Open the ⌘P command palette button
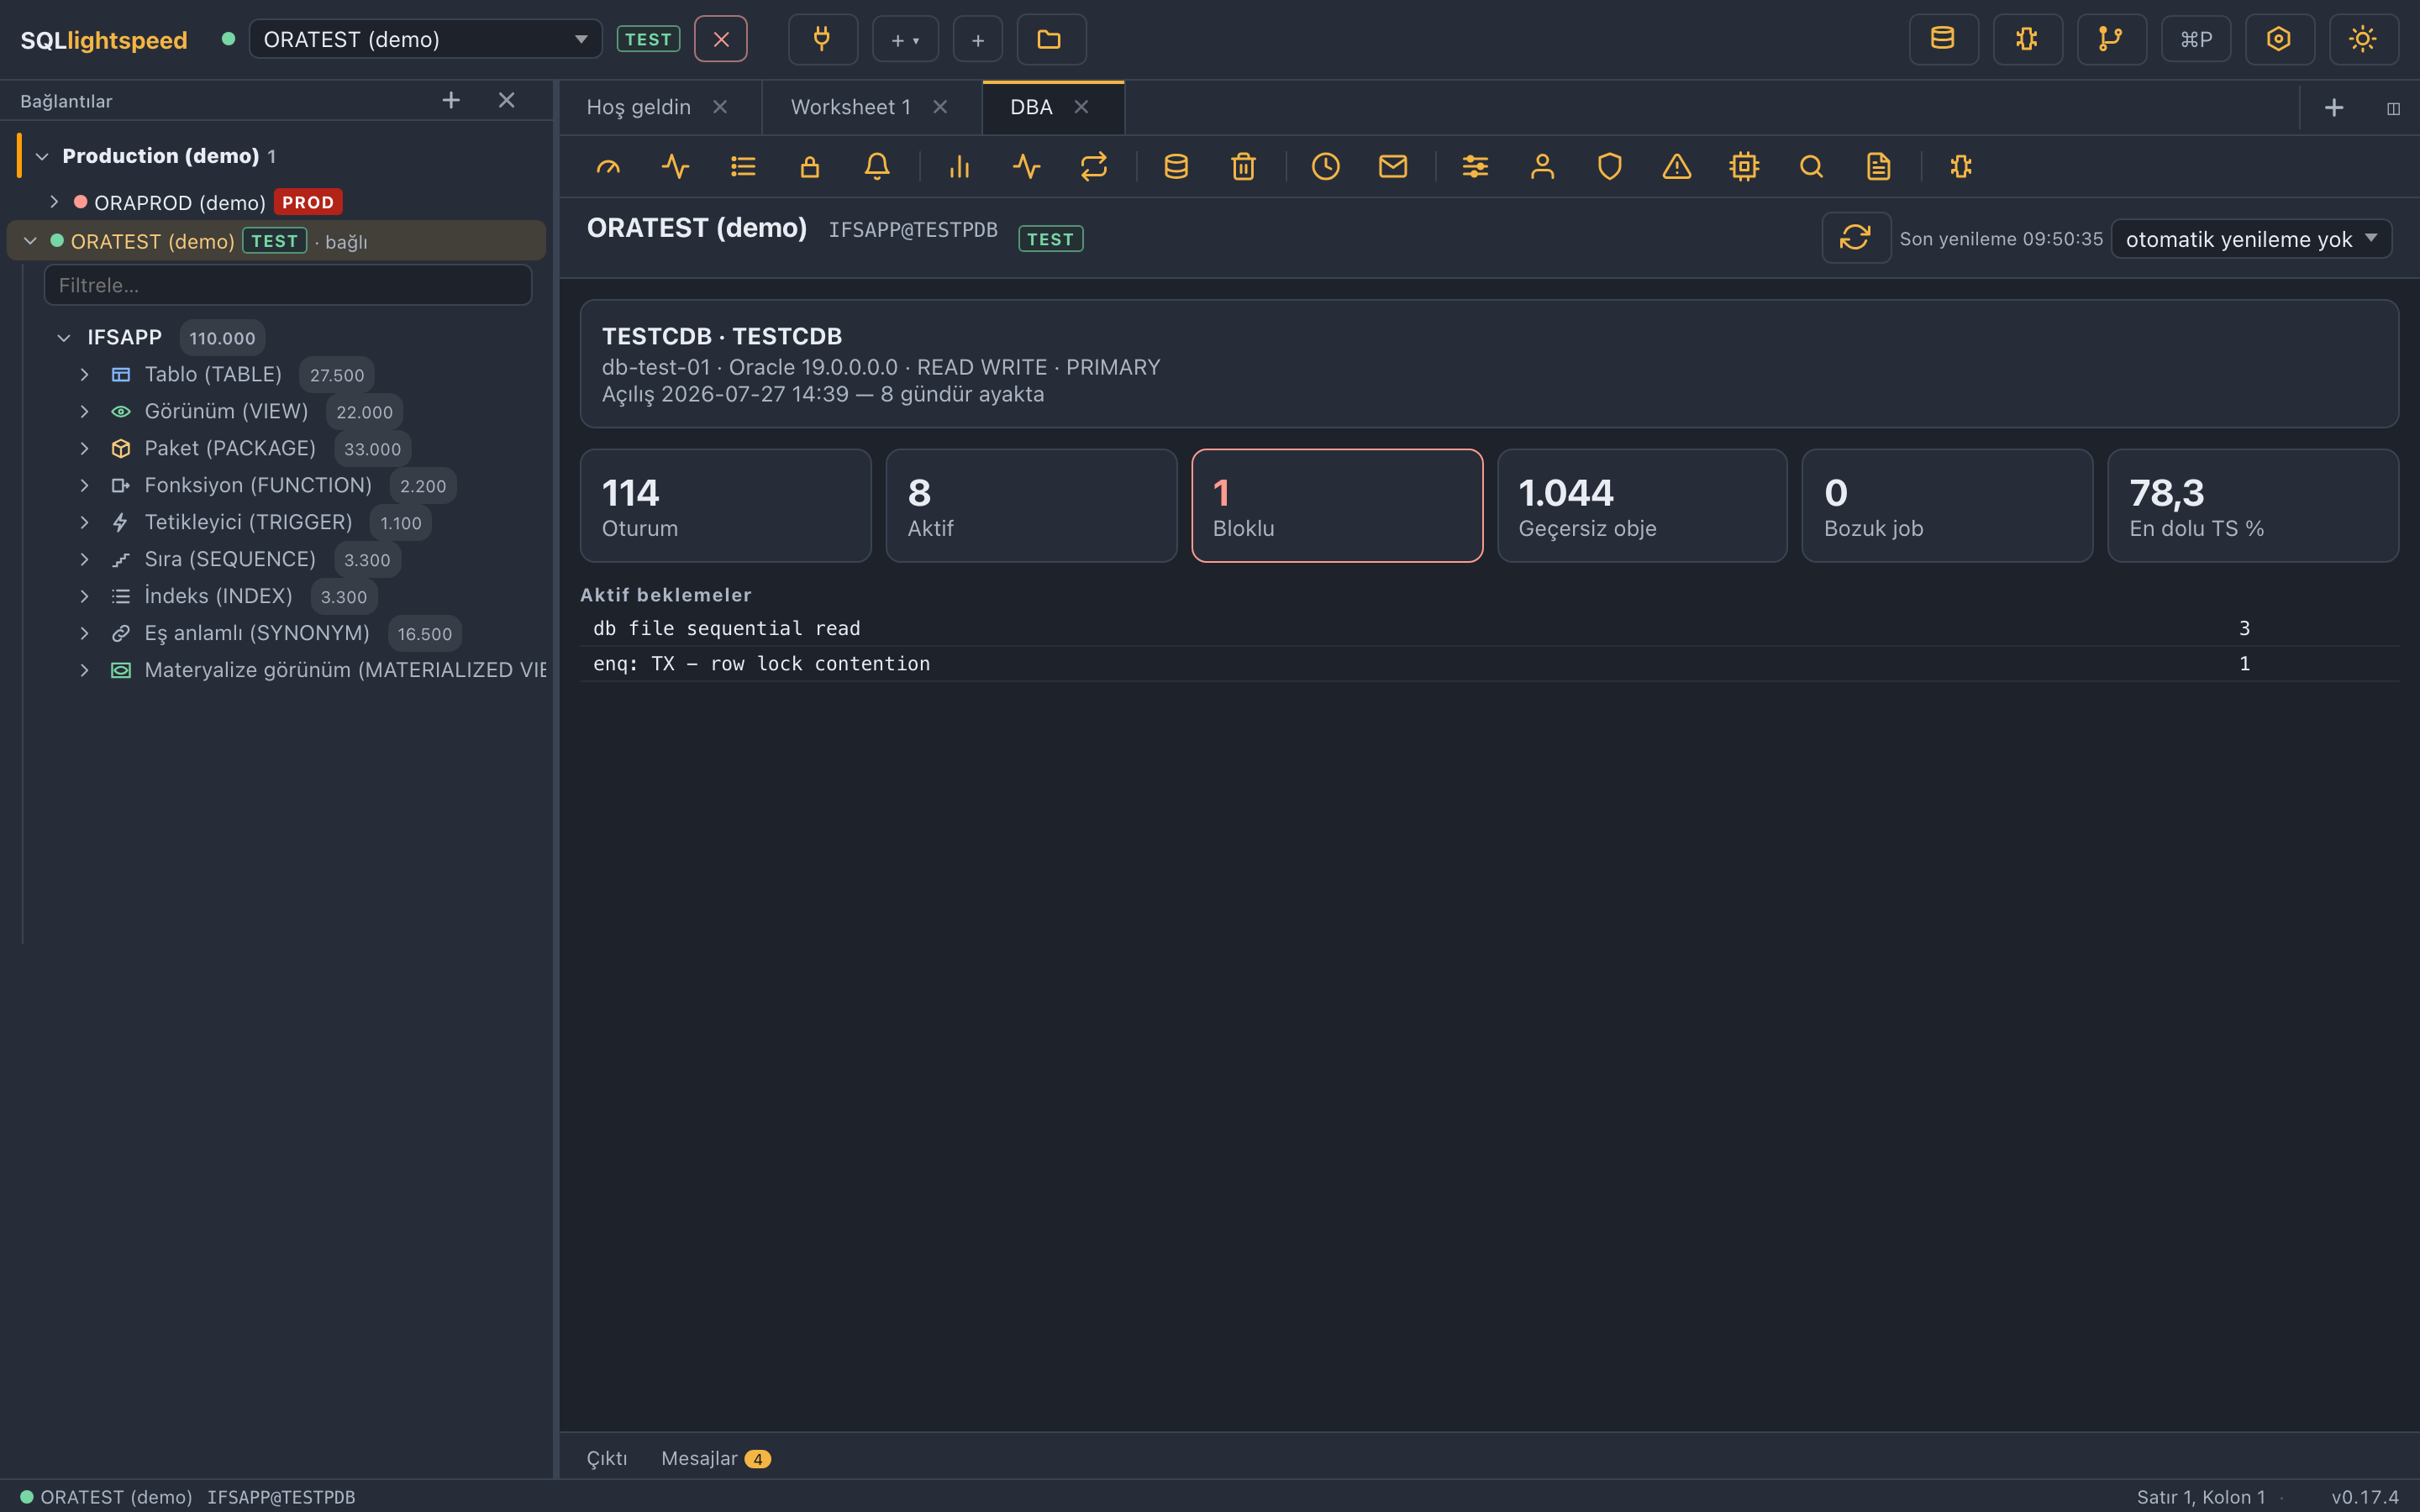Image resolution: width=2420 pixels, height=1512 pixels. (2195, 39)
